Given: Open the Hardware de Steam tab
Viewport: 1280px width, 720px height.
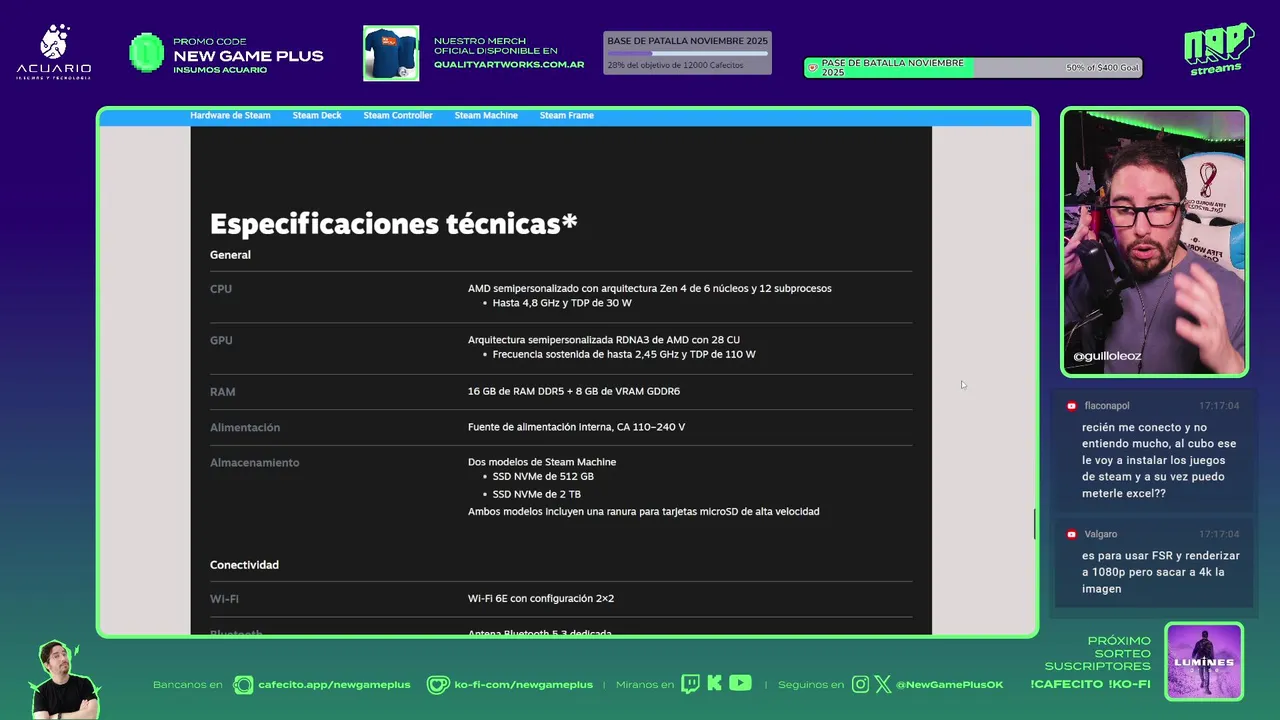Looking at the screenshot, I should (x=230, y=115).
